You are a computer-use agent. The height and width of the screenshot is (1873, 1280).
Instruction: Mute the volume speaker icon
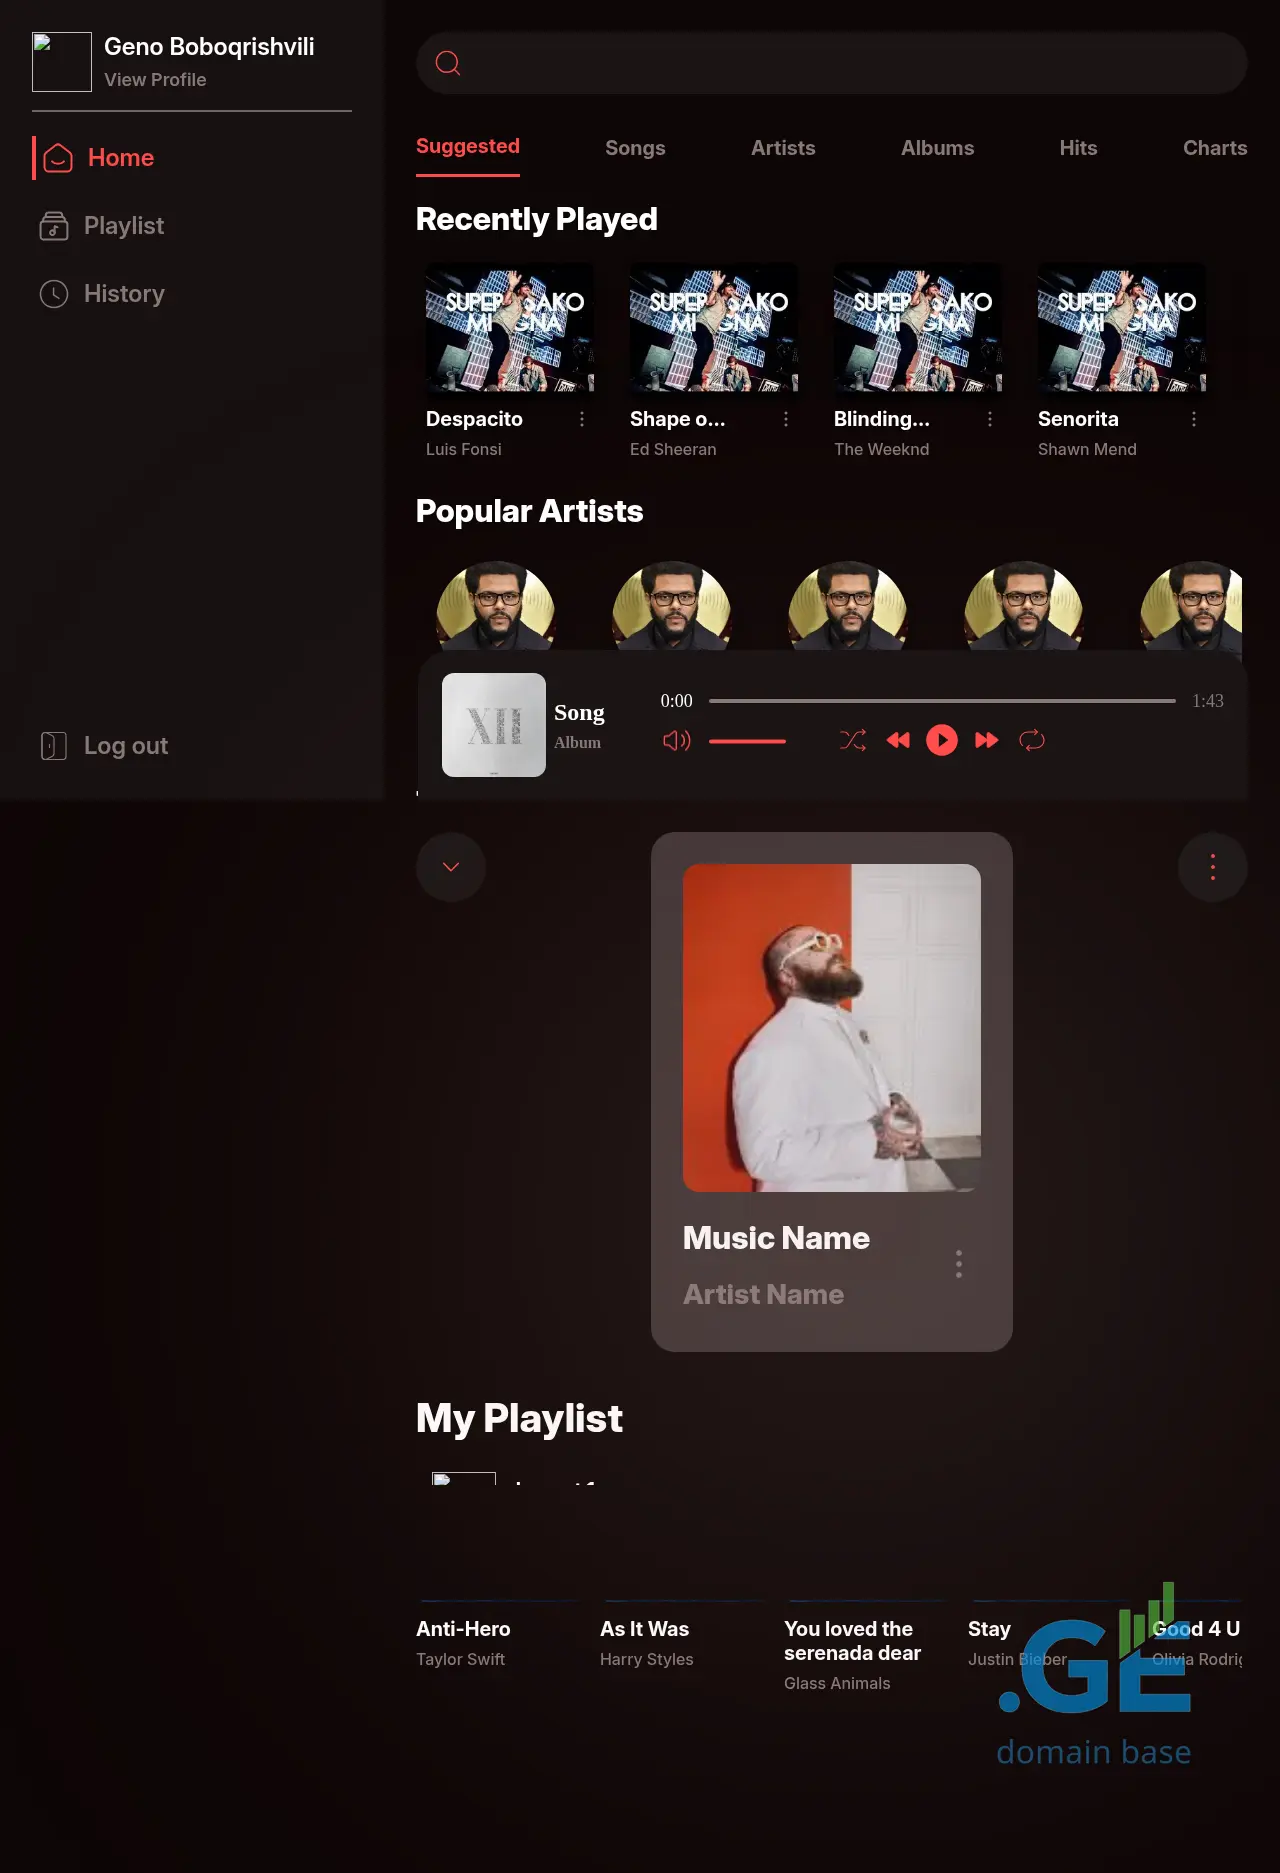click(676, 740)
